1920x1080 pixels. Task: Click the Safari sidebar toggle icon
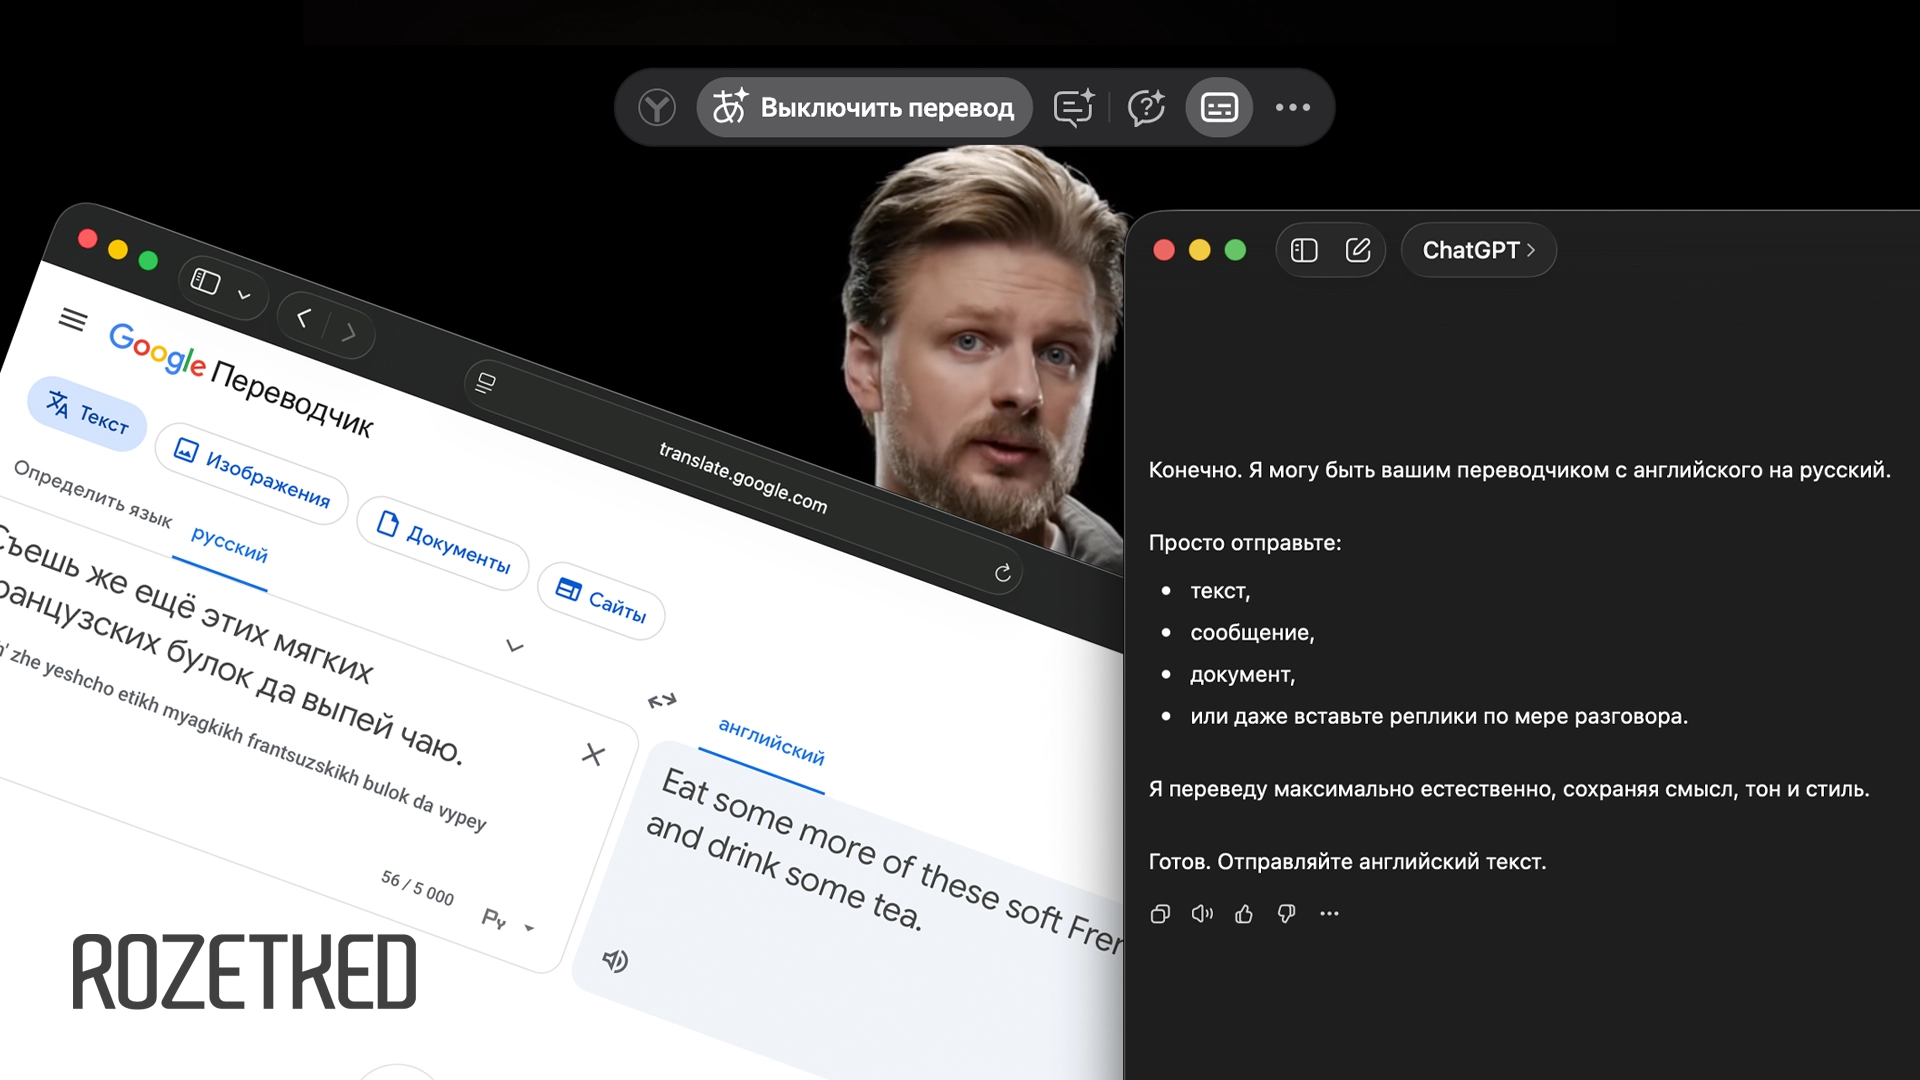[x=205, y=282]
